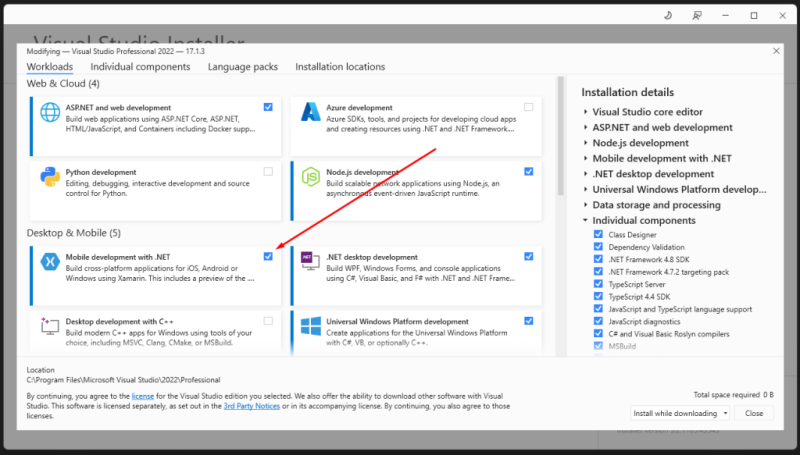The image size is (800, 455).
Task: Click the Azure development logo icon
Action: click(311, 112)
